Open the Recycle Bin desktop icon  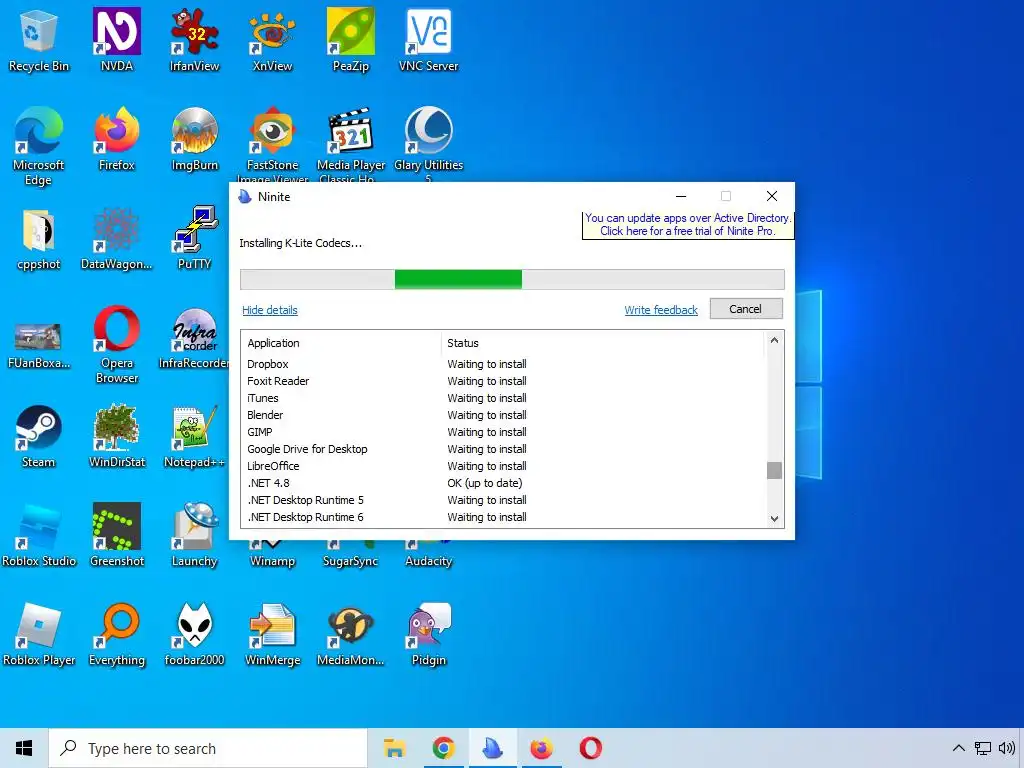[x=38, y=39]
